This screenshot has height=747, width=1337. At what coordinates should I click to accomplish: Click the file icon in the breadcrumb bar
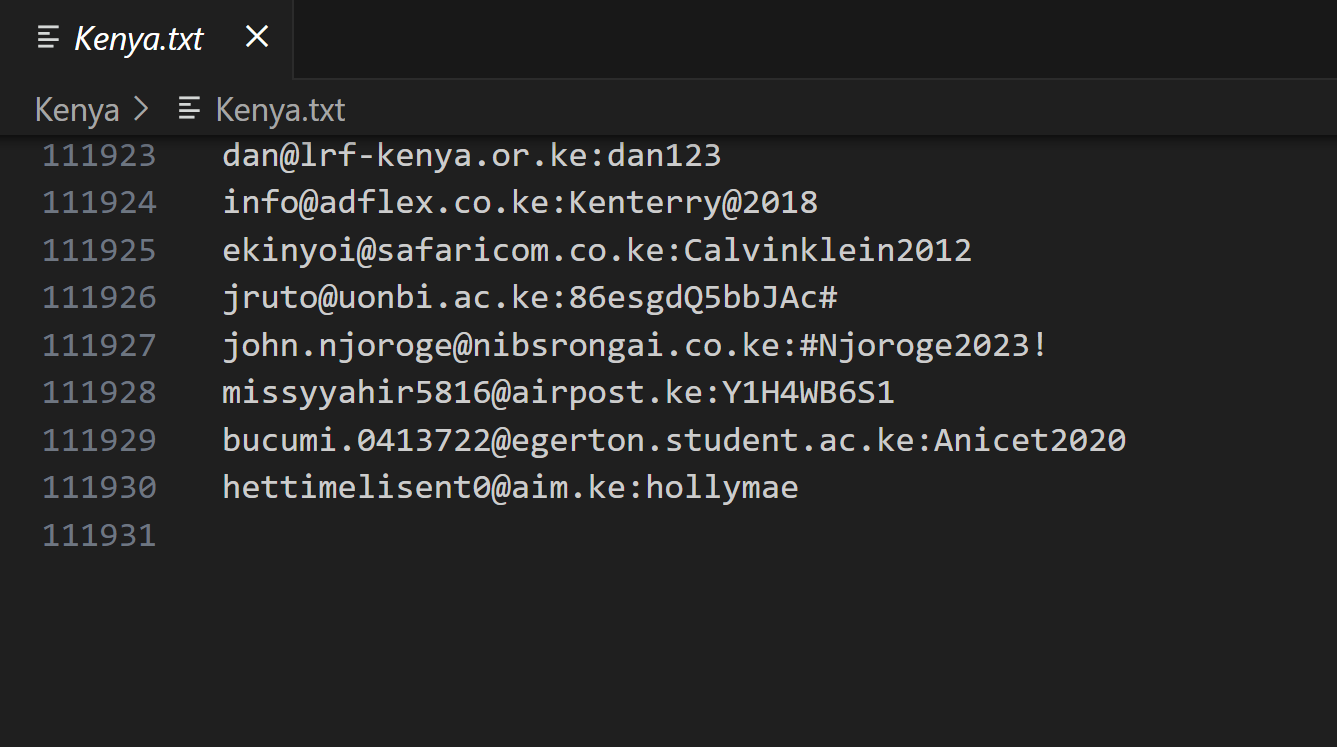pyautogui.click(x=189, y=109)
